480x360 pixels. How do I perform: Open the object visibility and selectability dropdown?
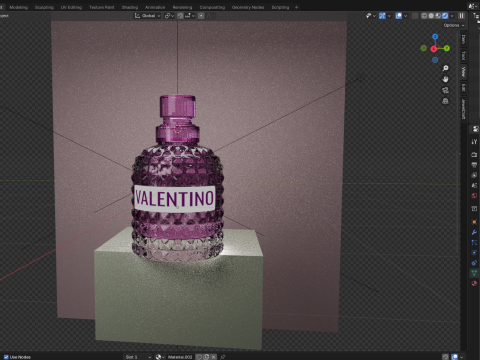click(x=370, y=16)
